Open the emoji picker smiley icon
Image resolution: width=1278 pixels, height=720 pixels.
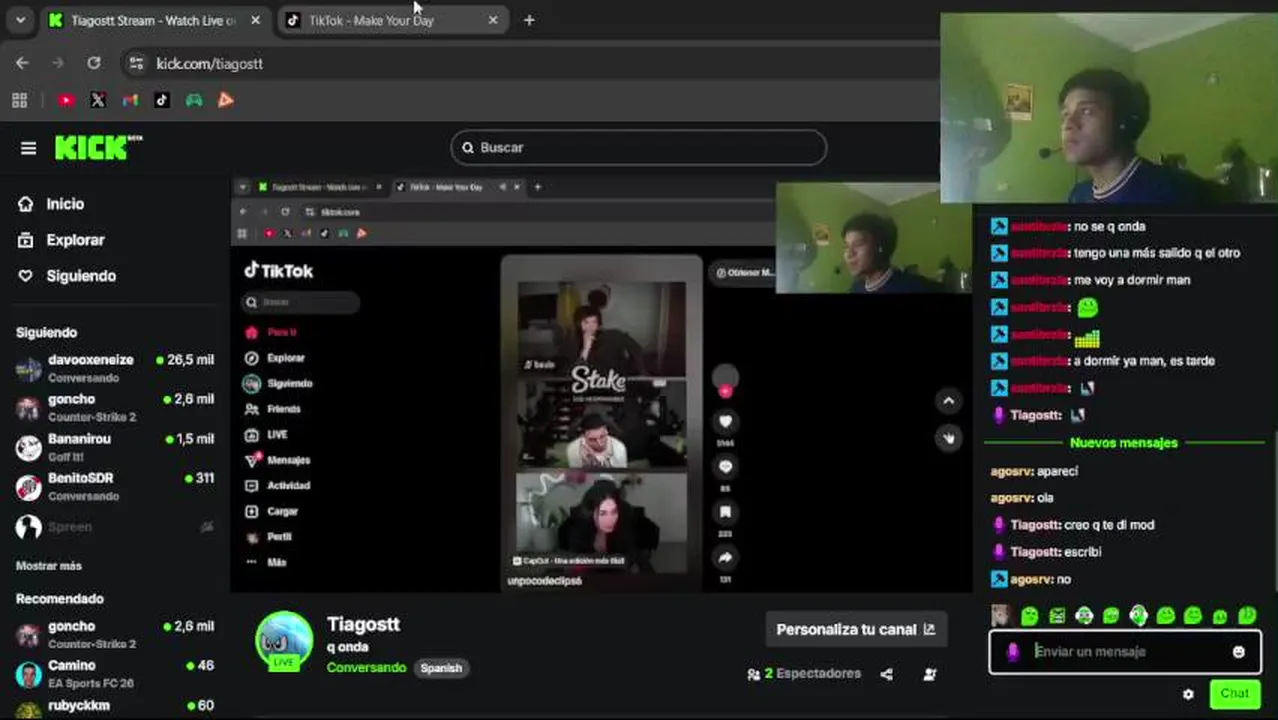tap(1238, 652)
